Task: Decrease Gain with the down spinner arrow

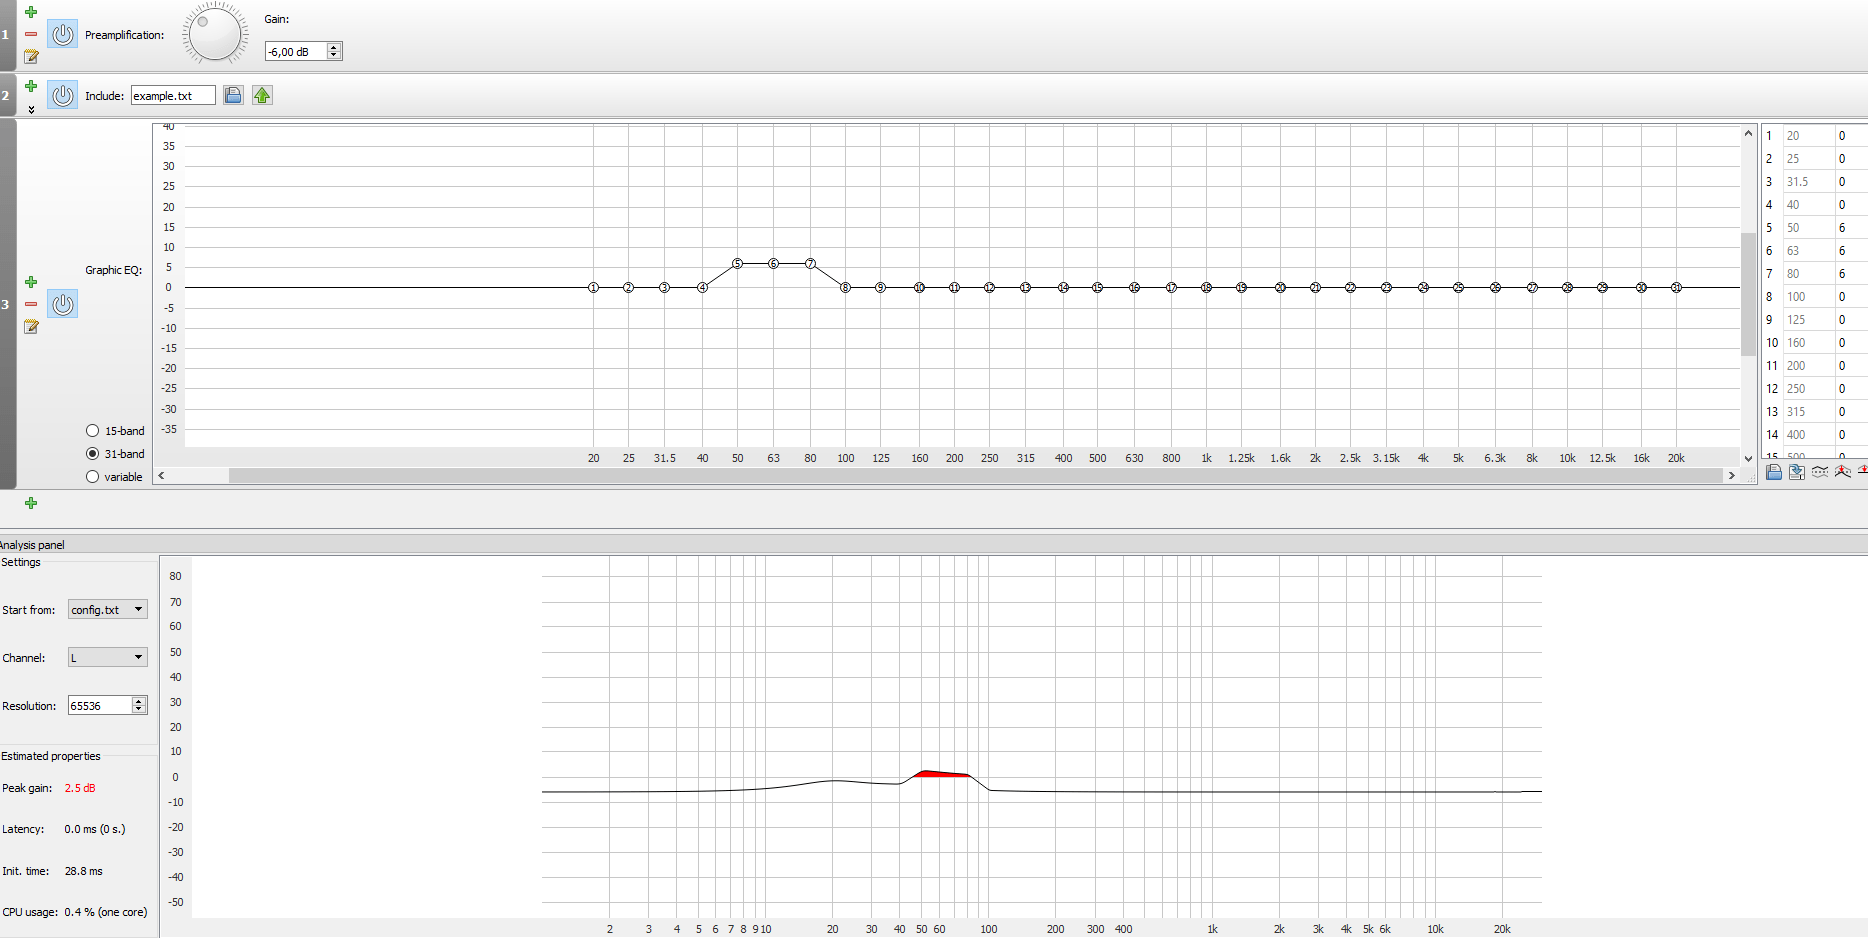Action: click(334, 55)
